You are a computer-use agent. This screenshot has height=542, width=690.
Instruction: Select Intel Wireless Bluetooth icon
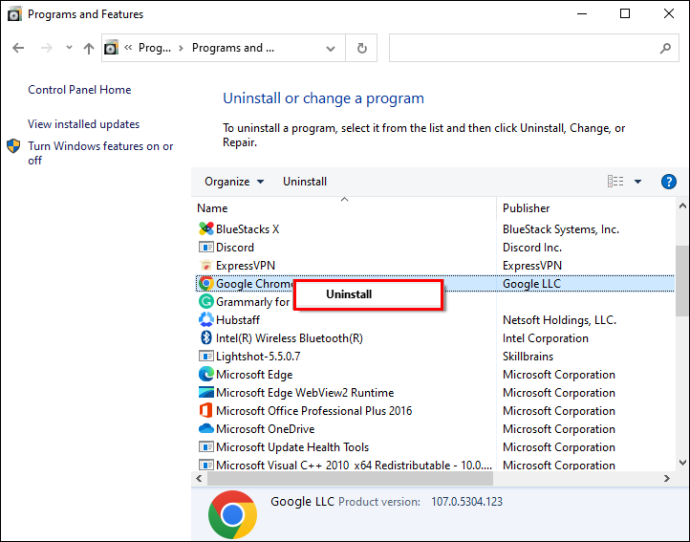point(206,337)
